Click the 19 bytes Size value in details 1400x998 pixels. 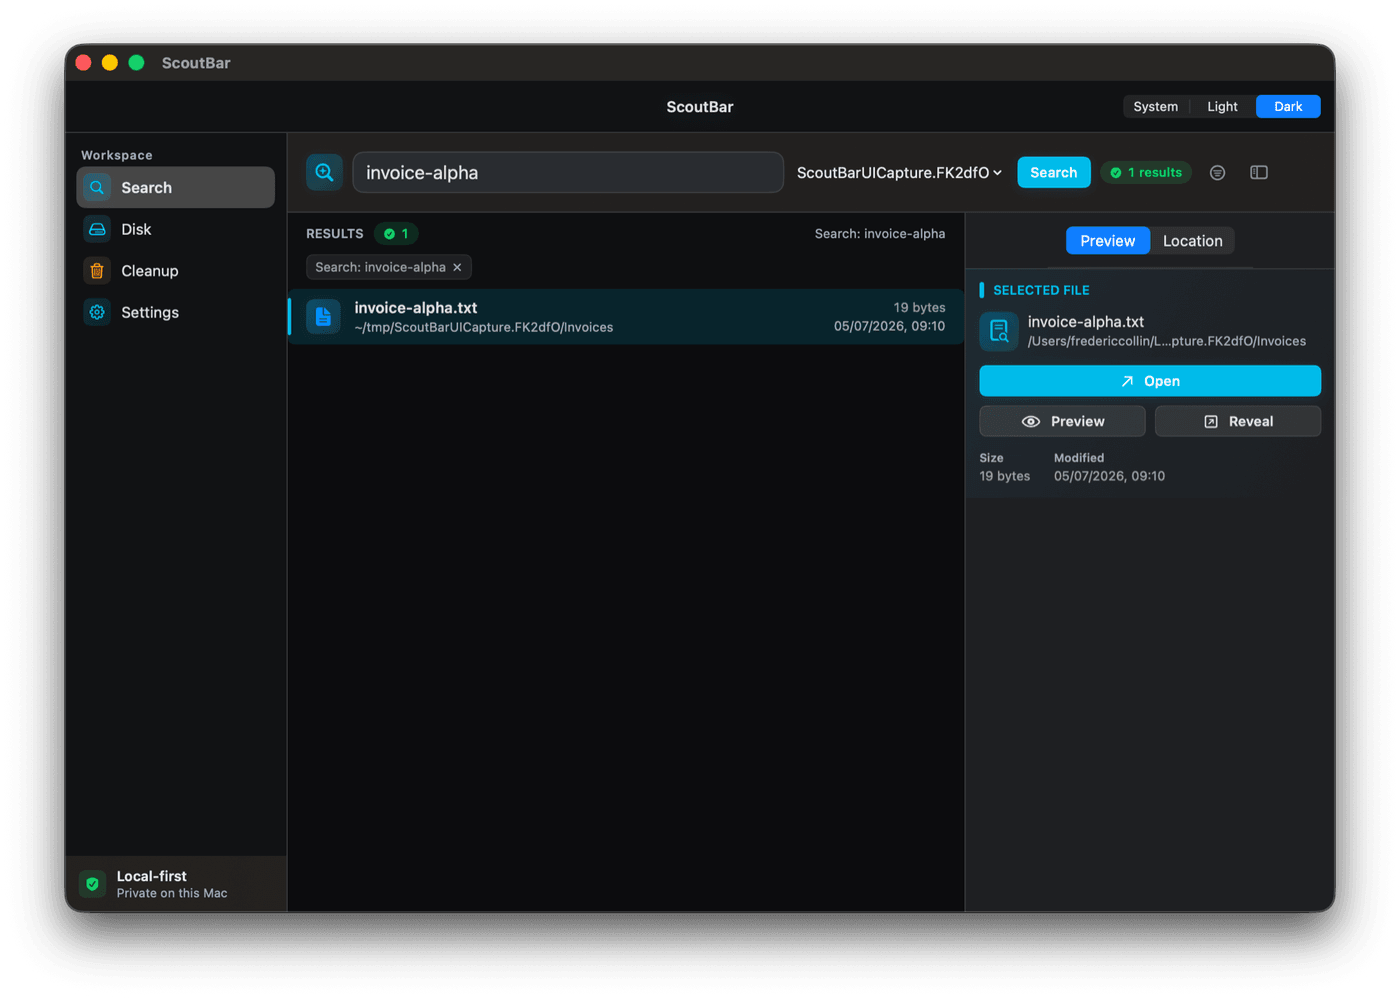(1005, 476)
